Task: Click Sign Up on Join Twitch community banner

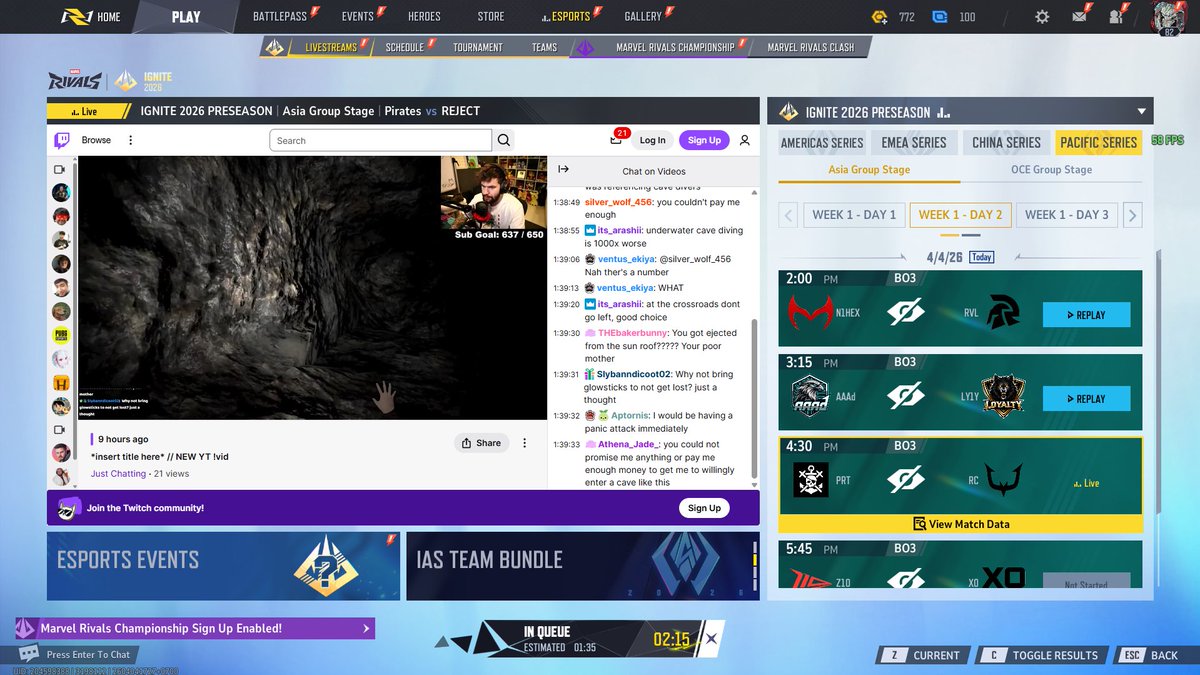Action: pos(704,508)
